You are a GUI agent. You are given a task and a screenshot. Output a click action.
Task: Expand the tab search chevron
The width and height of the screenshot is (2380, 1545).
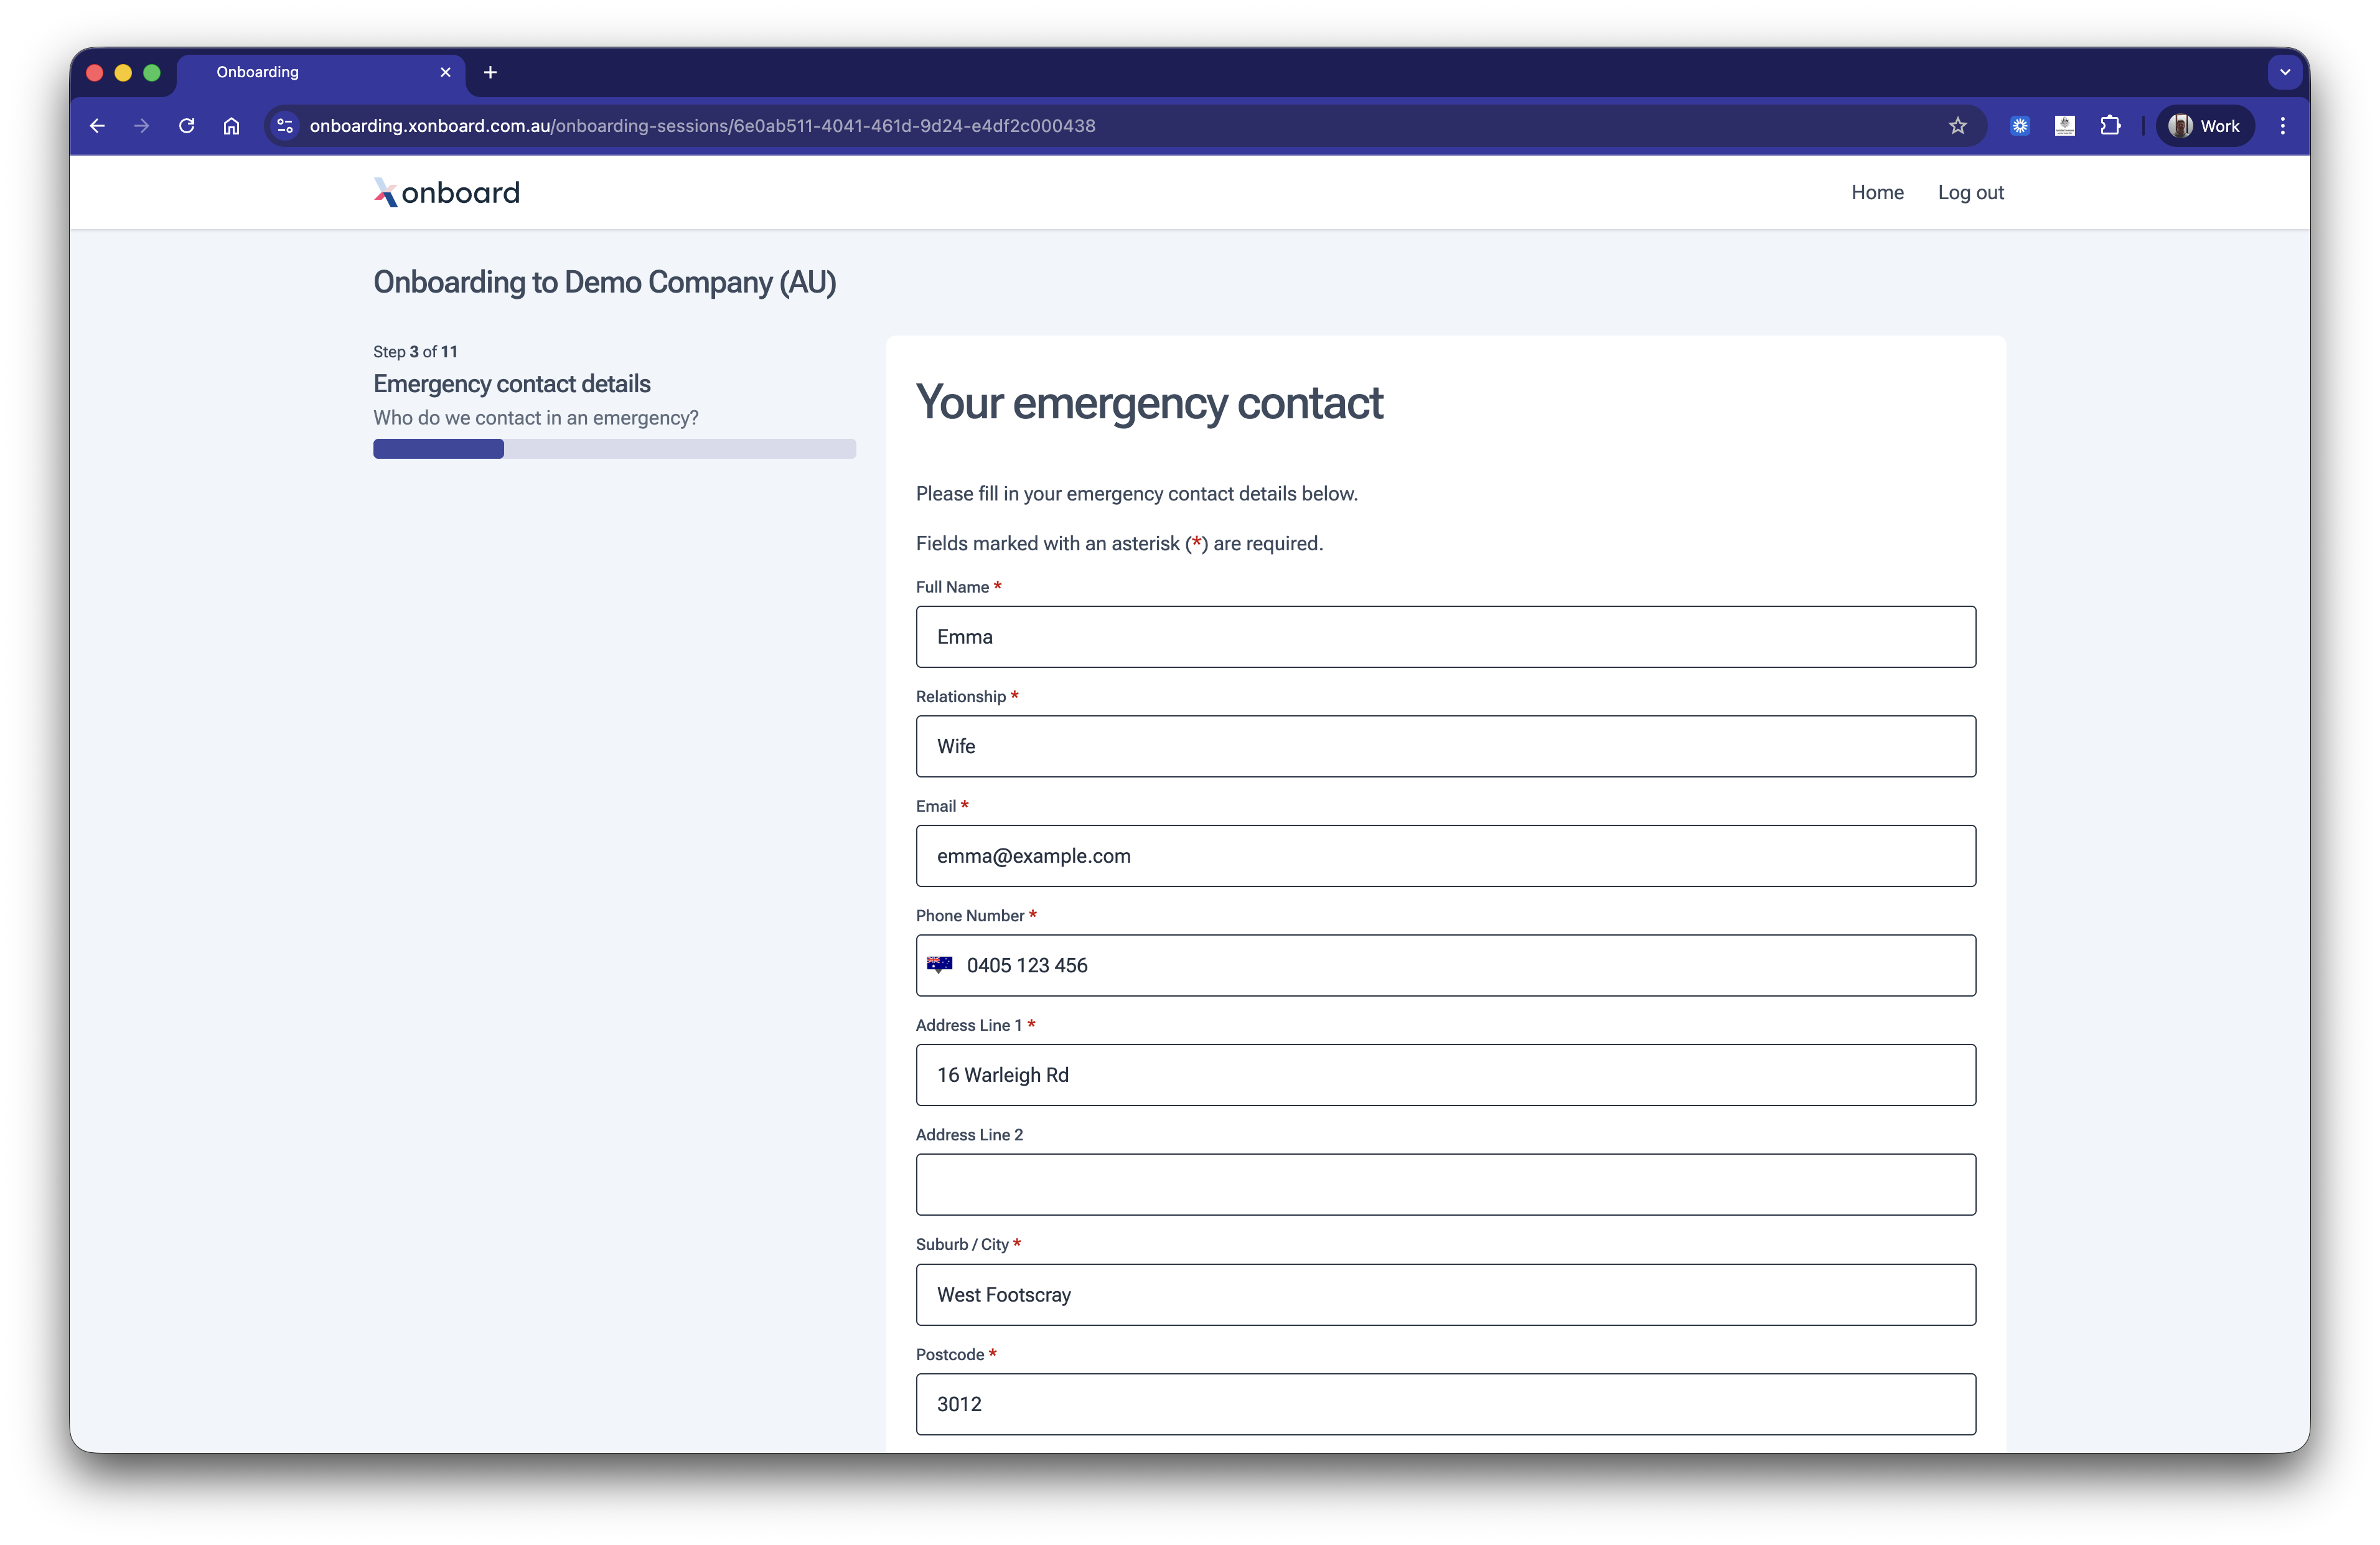point(2284,72)
